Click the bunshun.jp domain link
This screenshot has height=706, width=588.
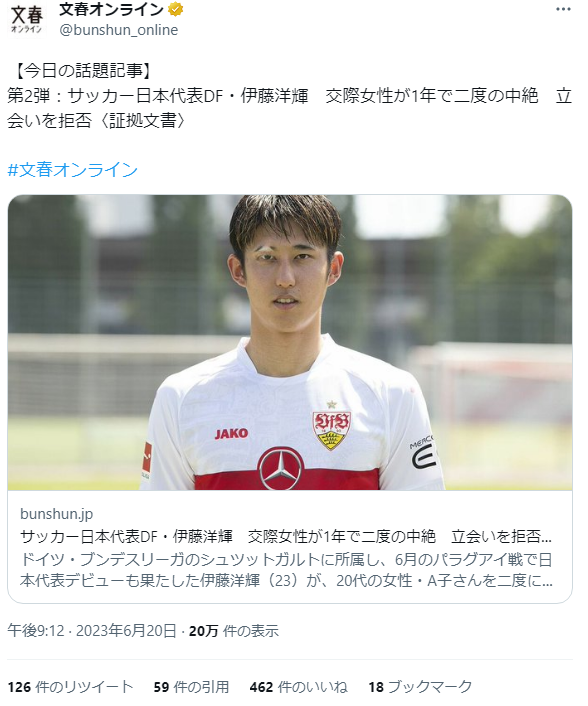57,514
